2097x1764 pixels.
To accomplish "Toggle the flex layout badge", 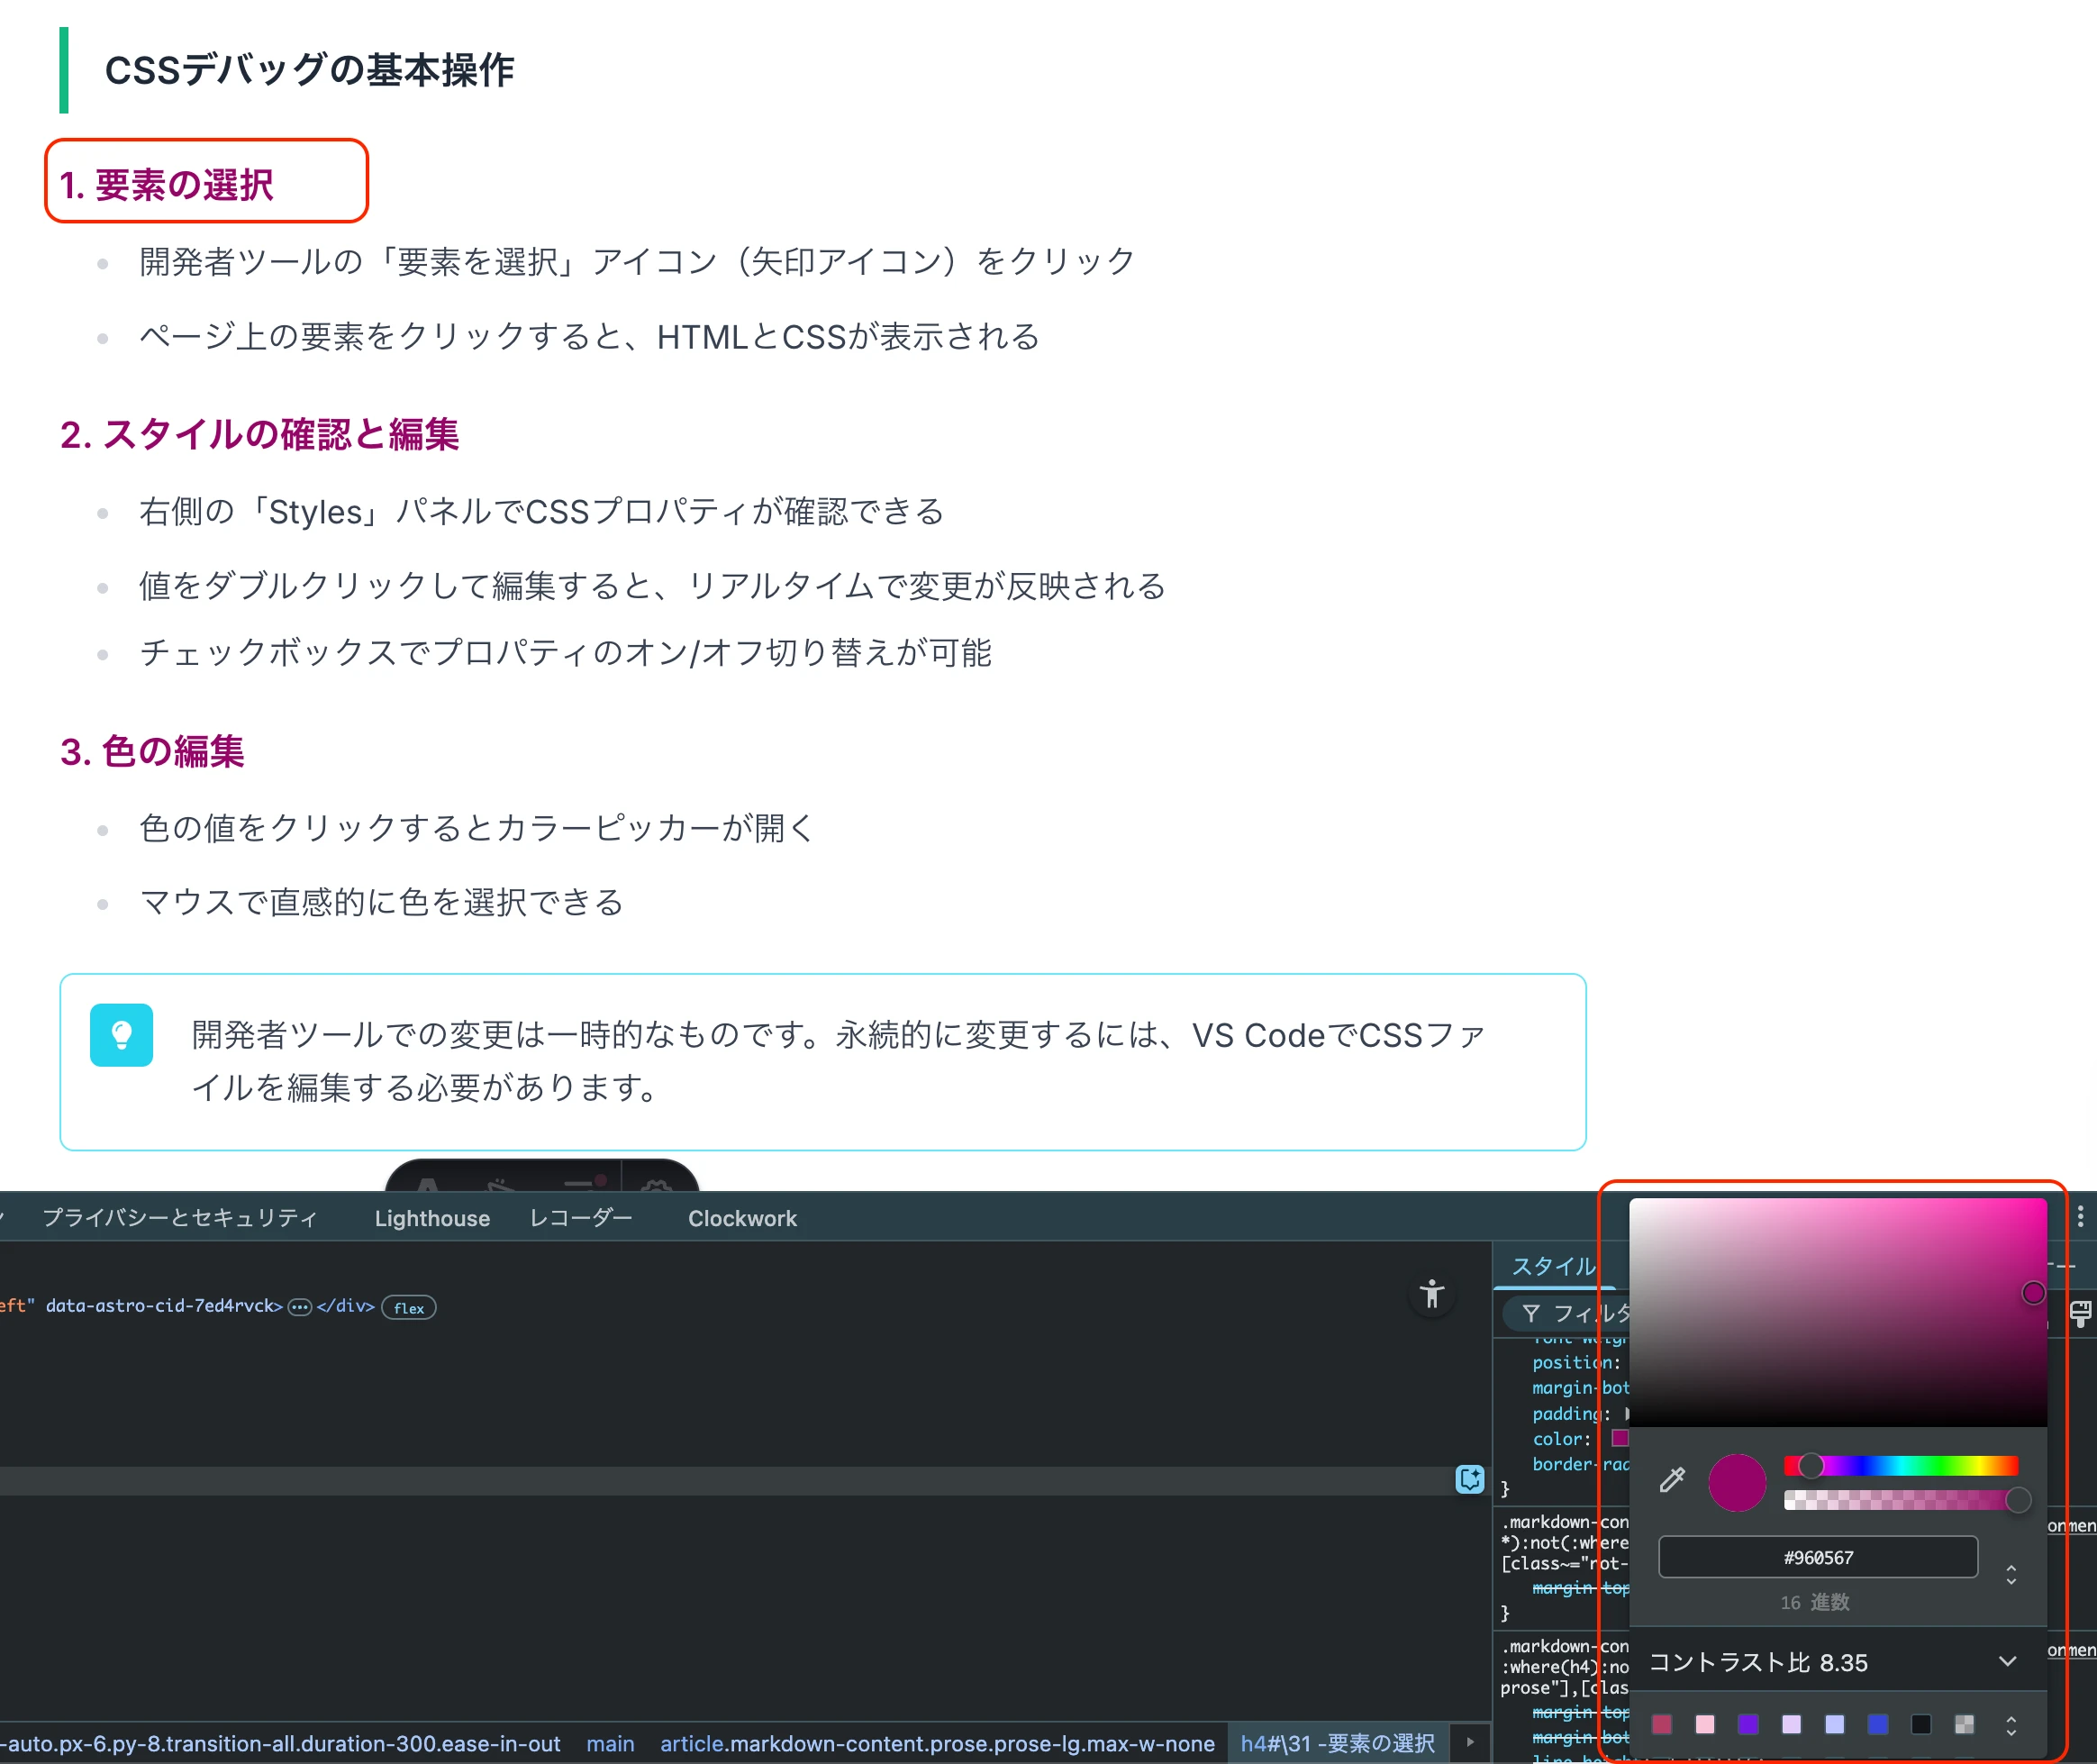I will [408, 1308].
